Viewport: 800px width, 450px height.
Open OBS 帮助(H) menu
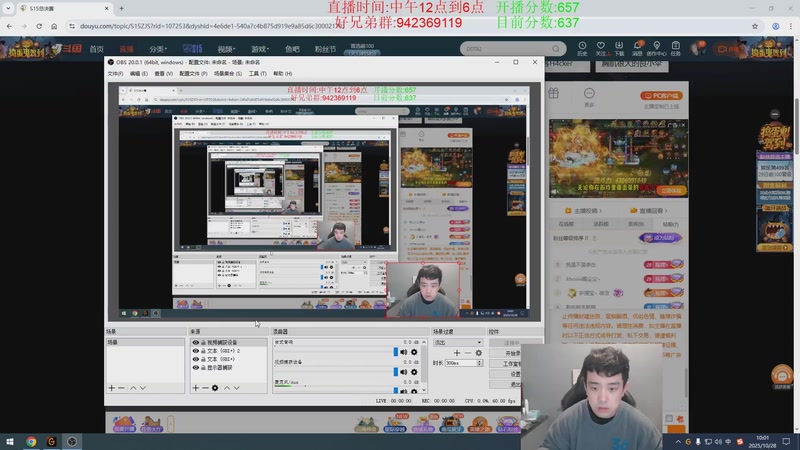(282, 74)
